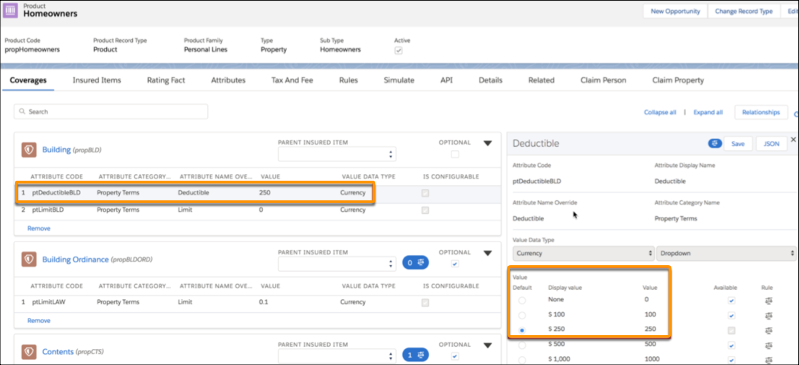Open the Rule icon for the $ 250 value
This screenshot has height=365, width=799.
click(769, 330)
